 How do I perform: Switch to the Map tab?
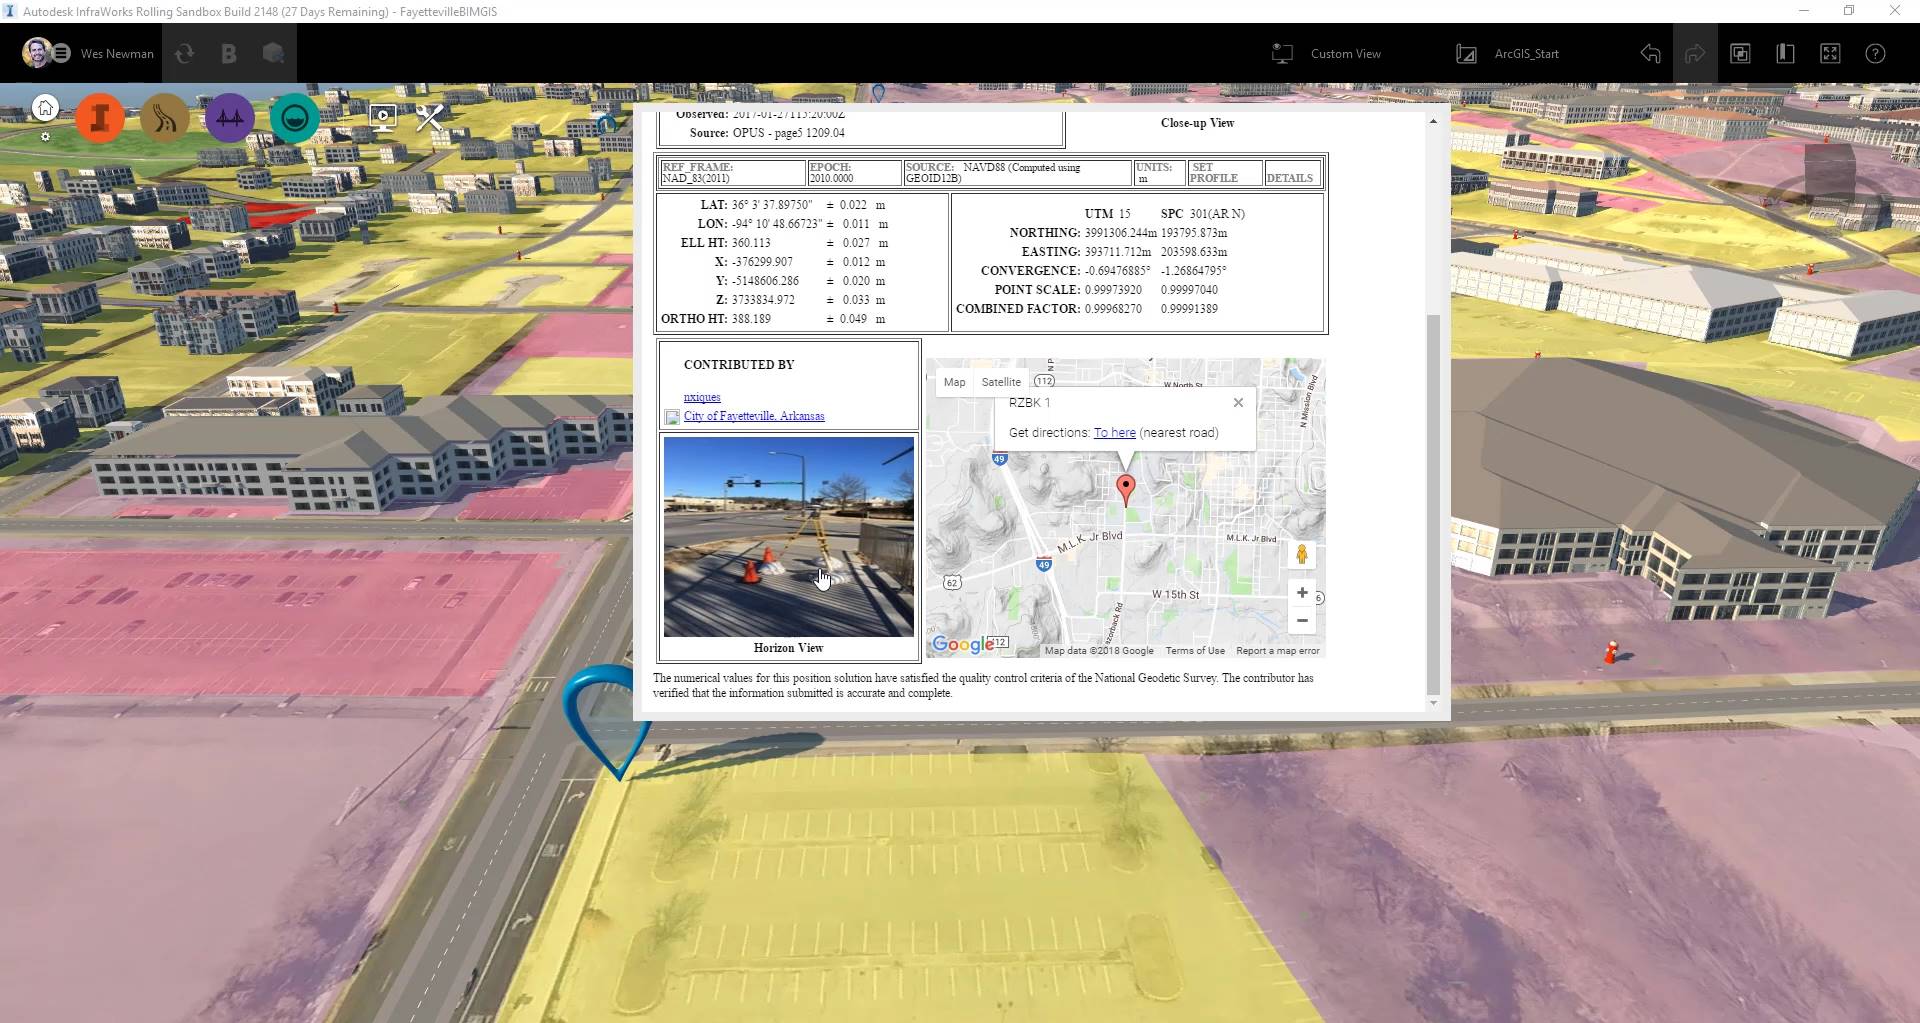pos(954,381)
